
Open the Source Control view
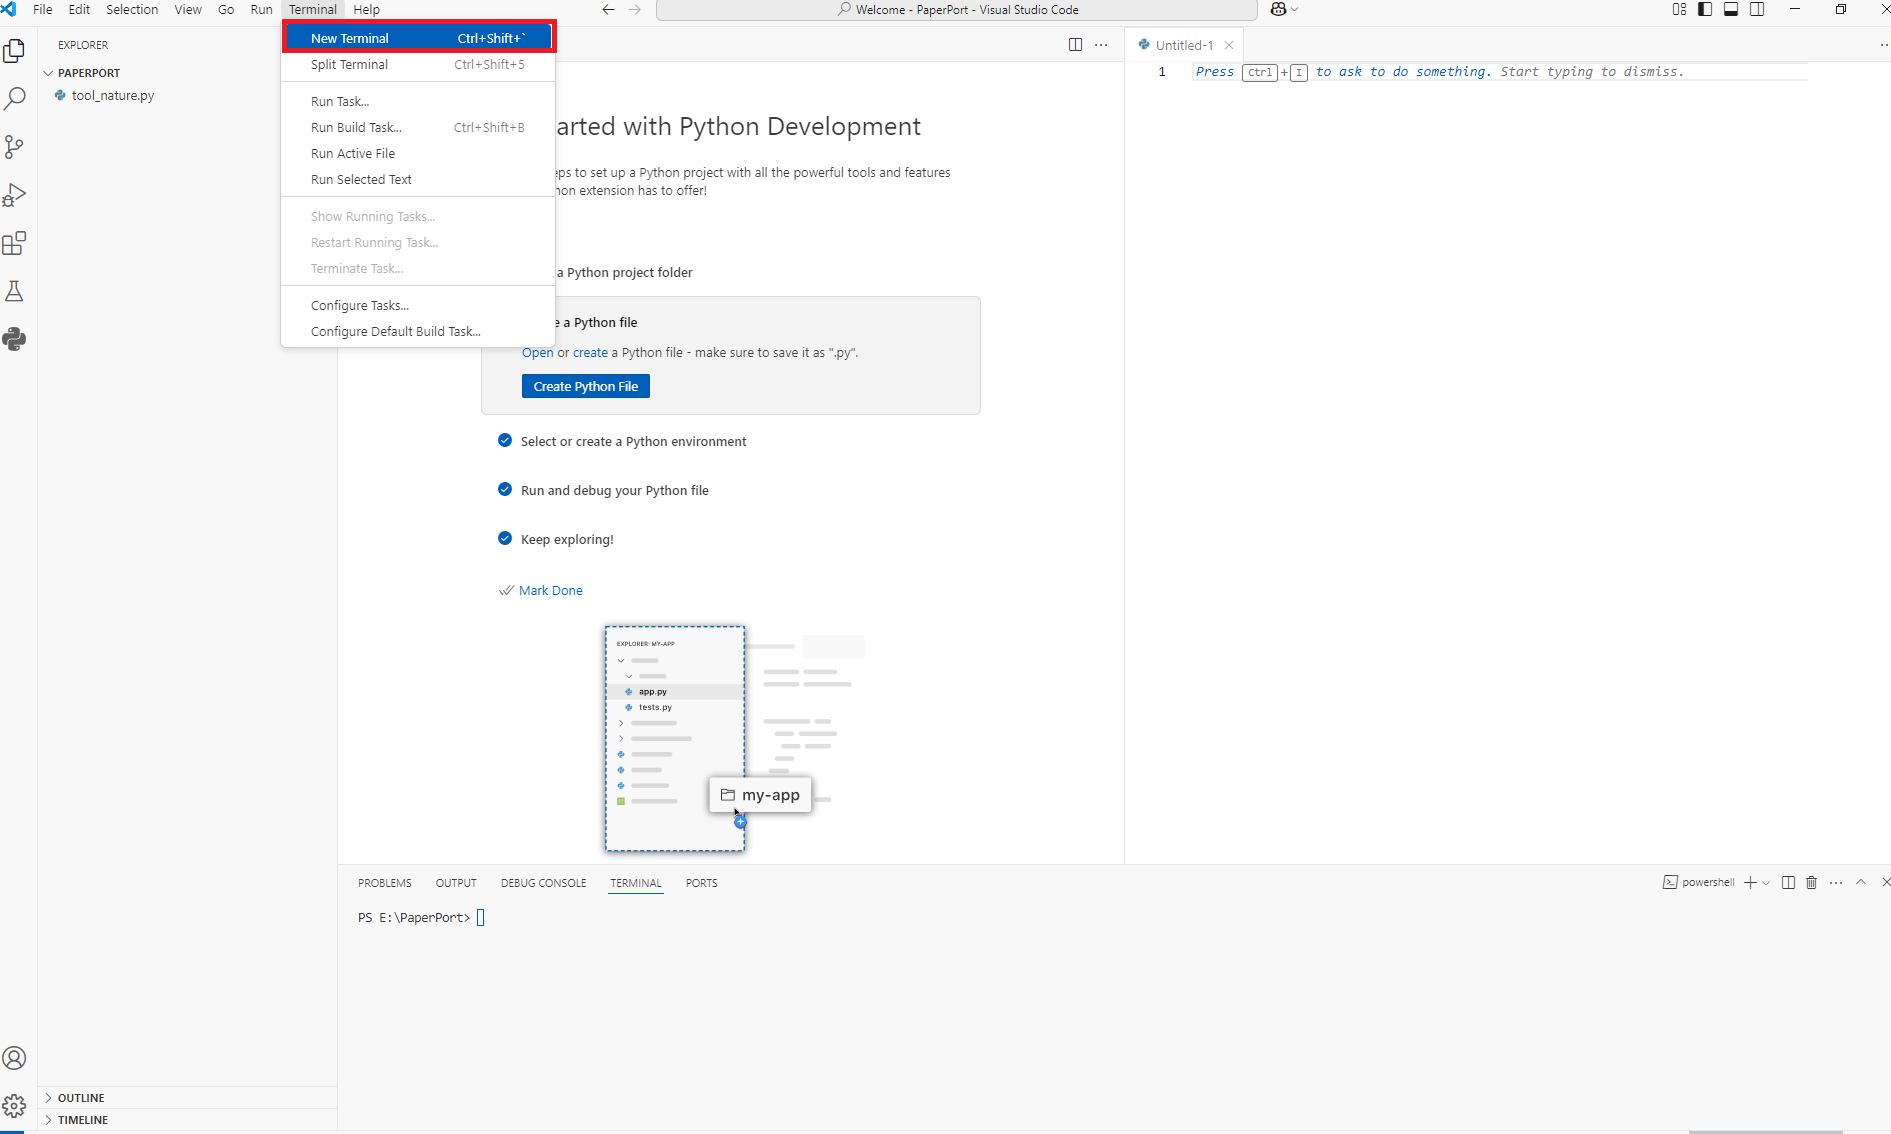pos(15,147)
